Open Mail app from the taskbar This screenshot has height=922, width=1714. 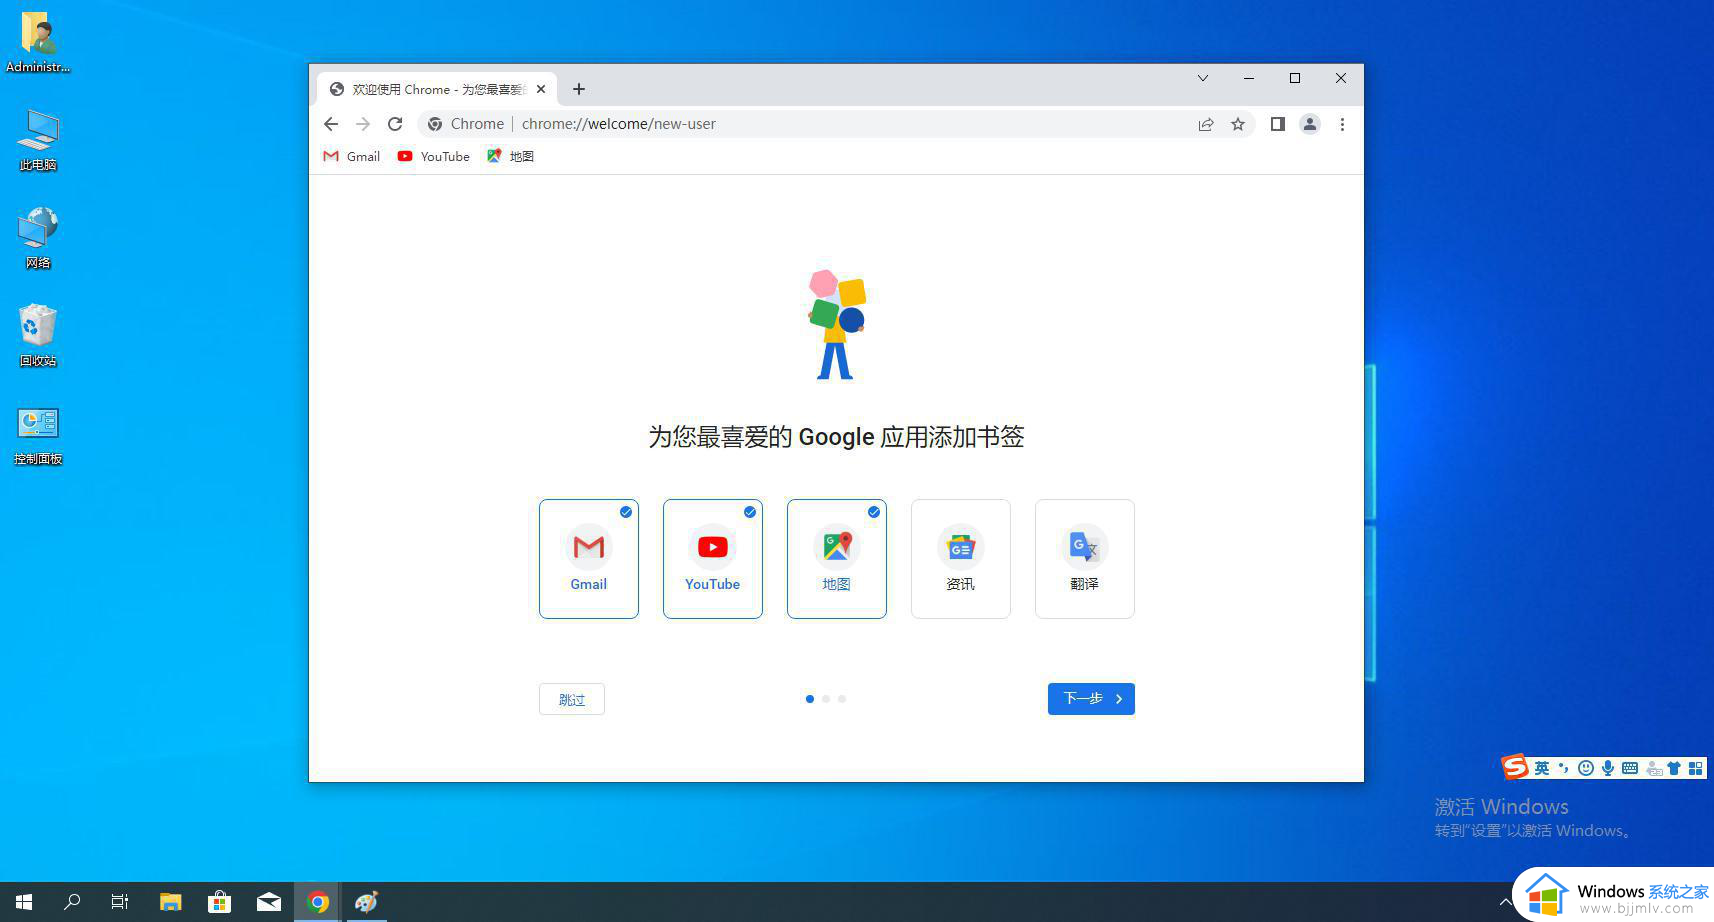(269, 902)
